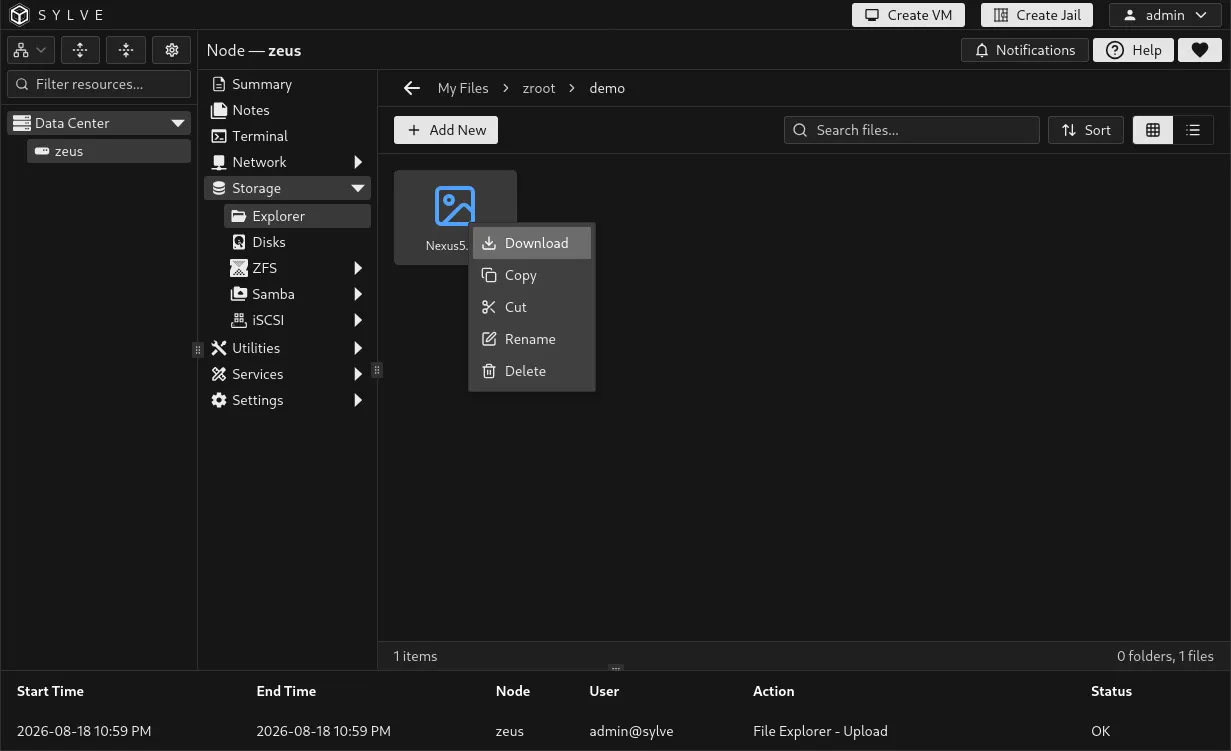The height and width of the screenshot is (751, 1231).
Task: Click the Utilities tools icon
Action: [x=219, y=348]
